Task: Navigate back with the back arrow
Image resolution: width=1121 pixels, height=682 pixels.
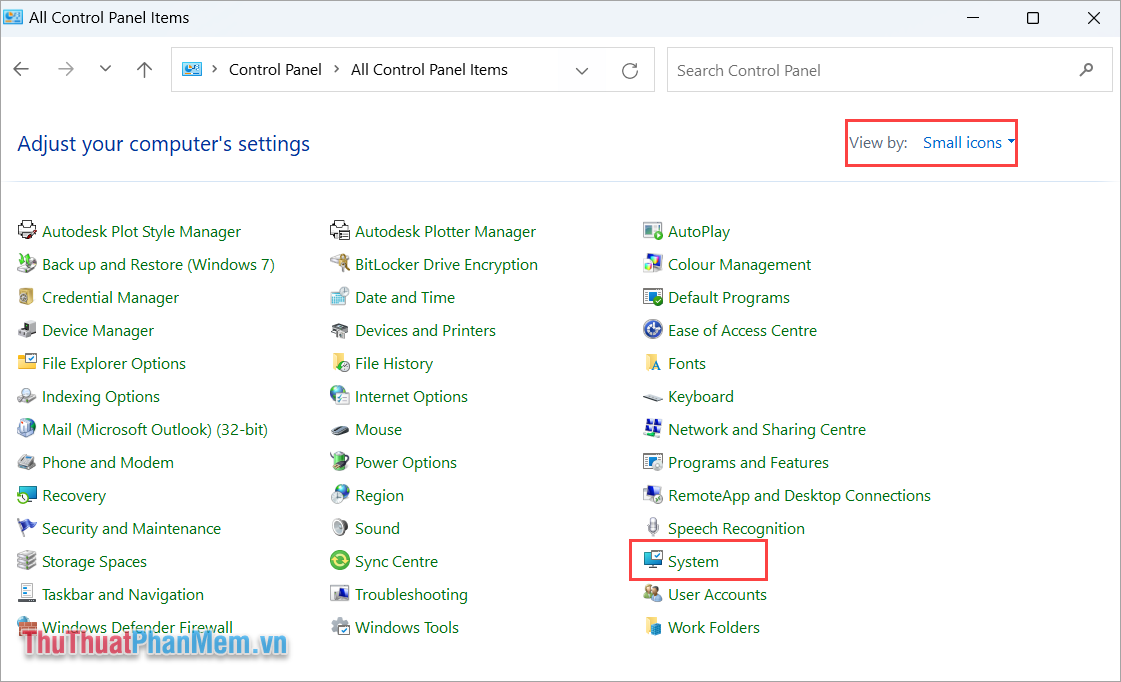Action: click(x=21, y=69)
